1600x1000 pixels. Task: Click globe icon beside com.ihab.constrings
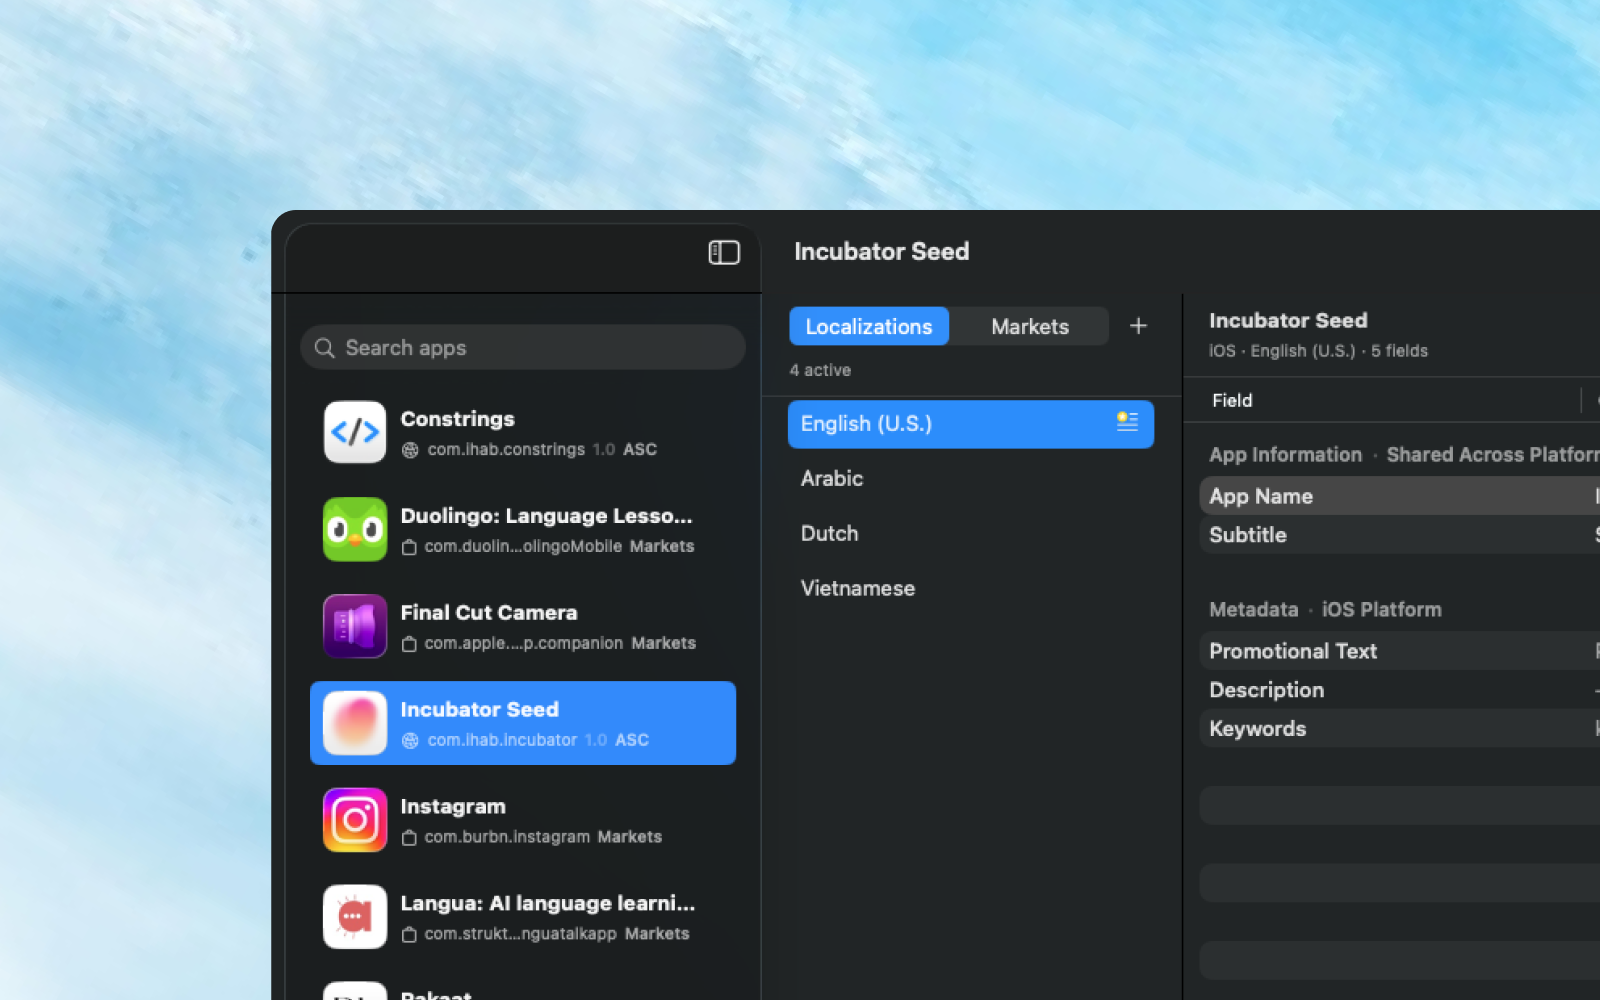[410, 450]
